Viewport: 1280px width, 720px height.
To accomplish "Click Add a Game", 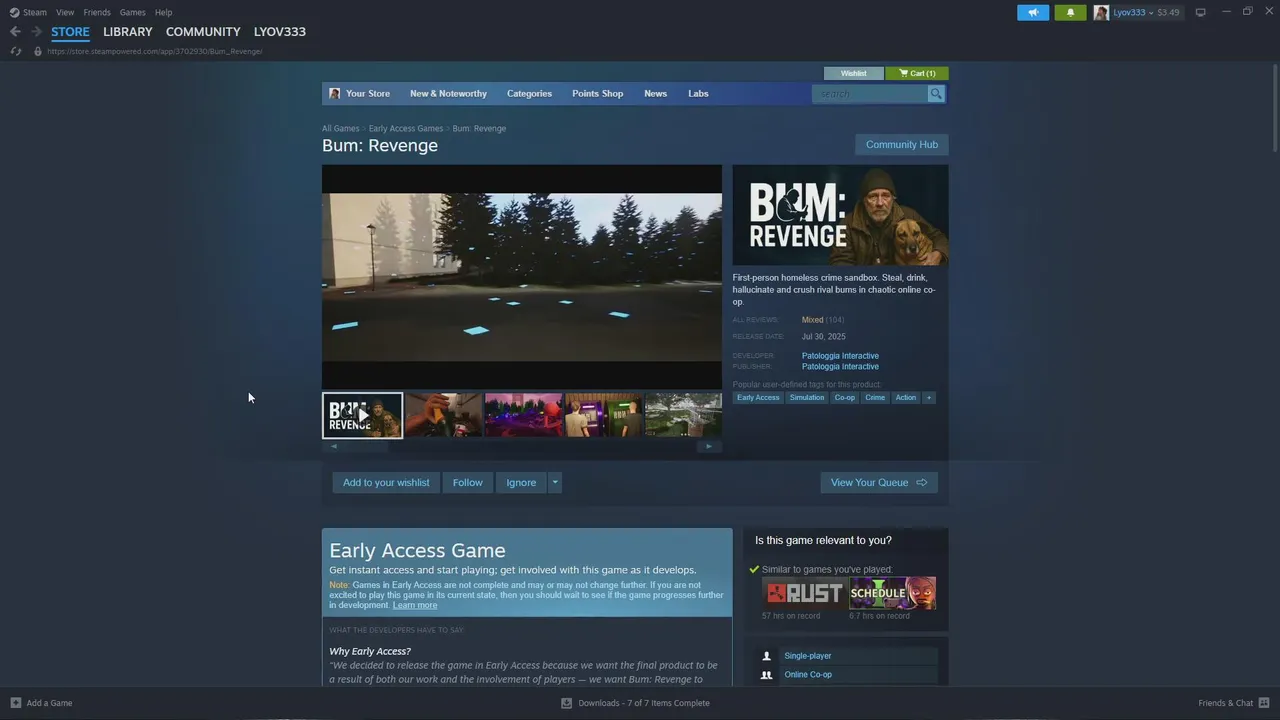I will [41, 703].
